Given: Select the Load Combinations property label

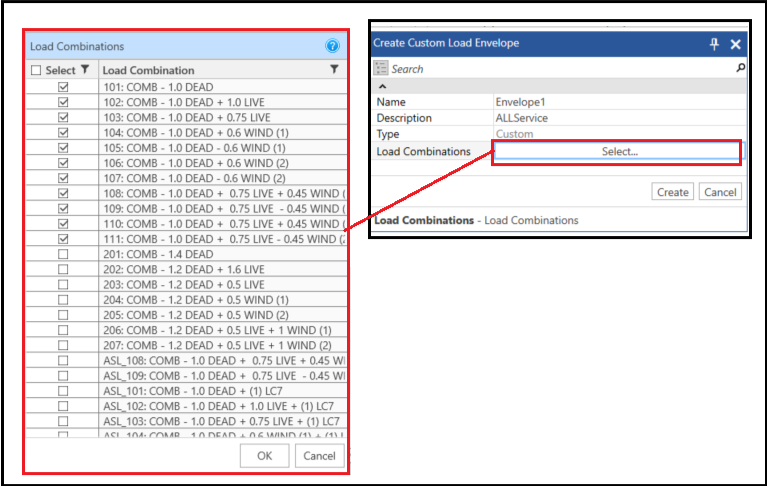Looking at the screenshot, I should coord(423,152).
